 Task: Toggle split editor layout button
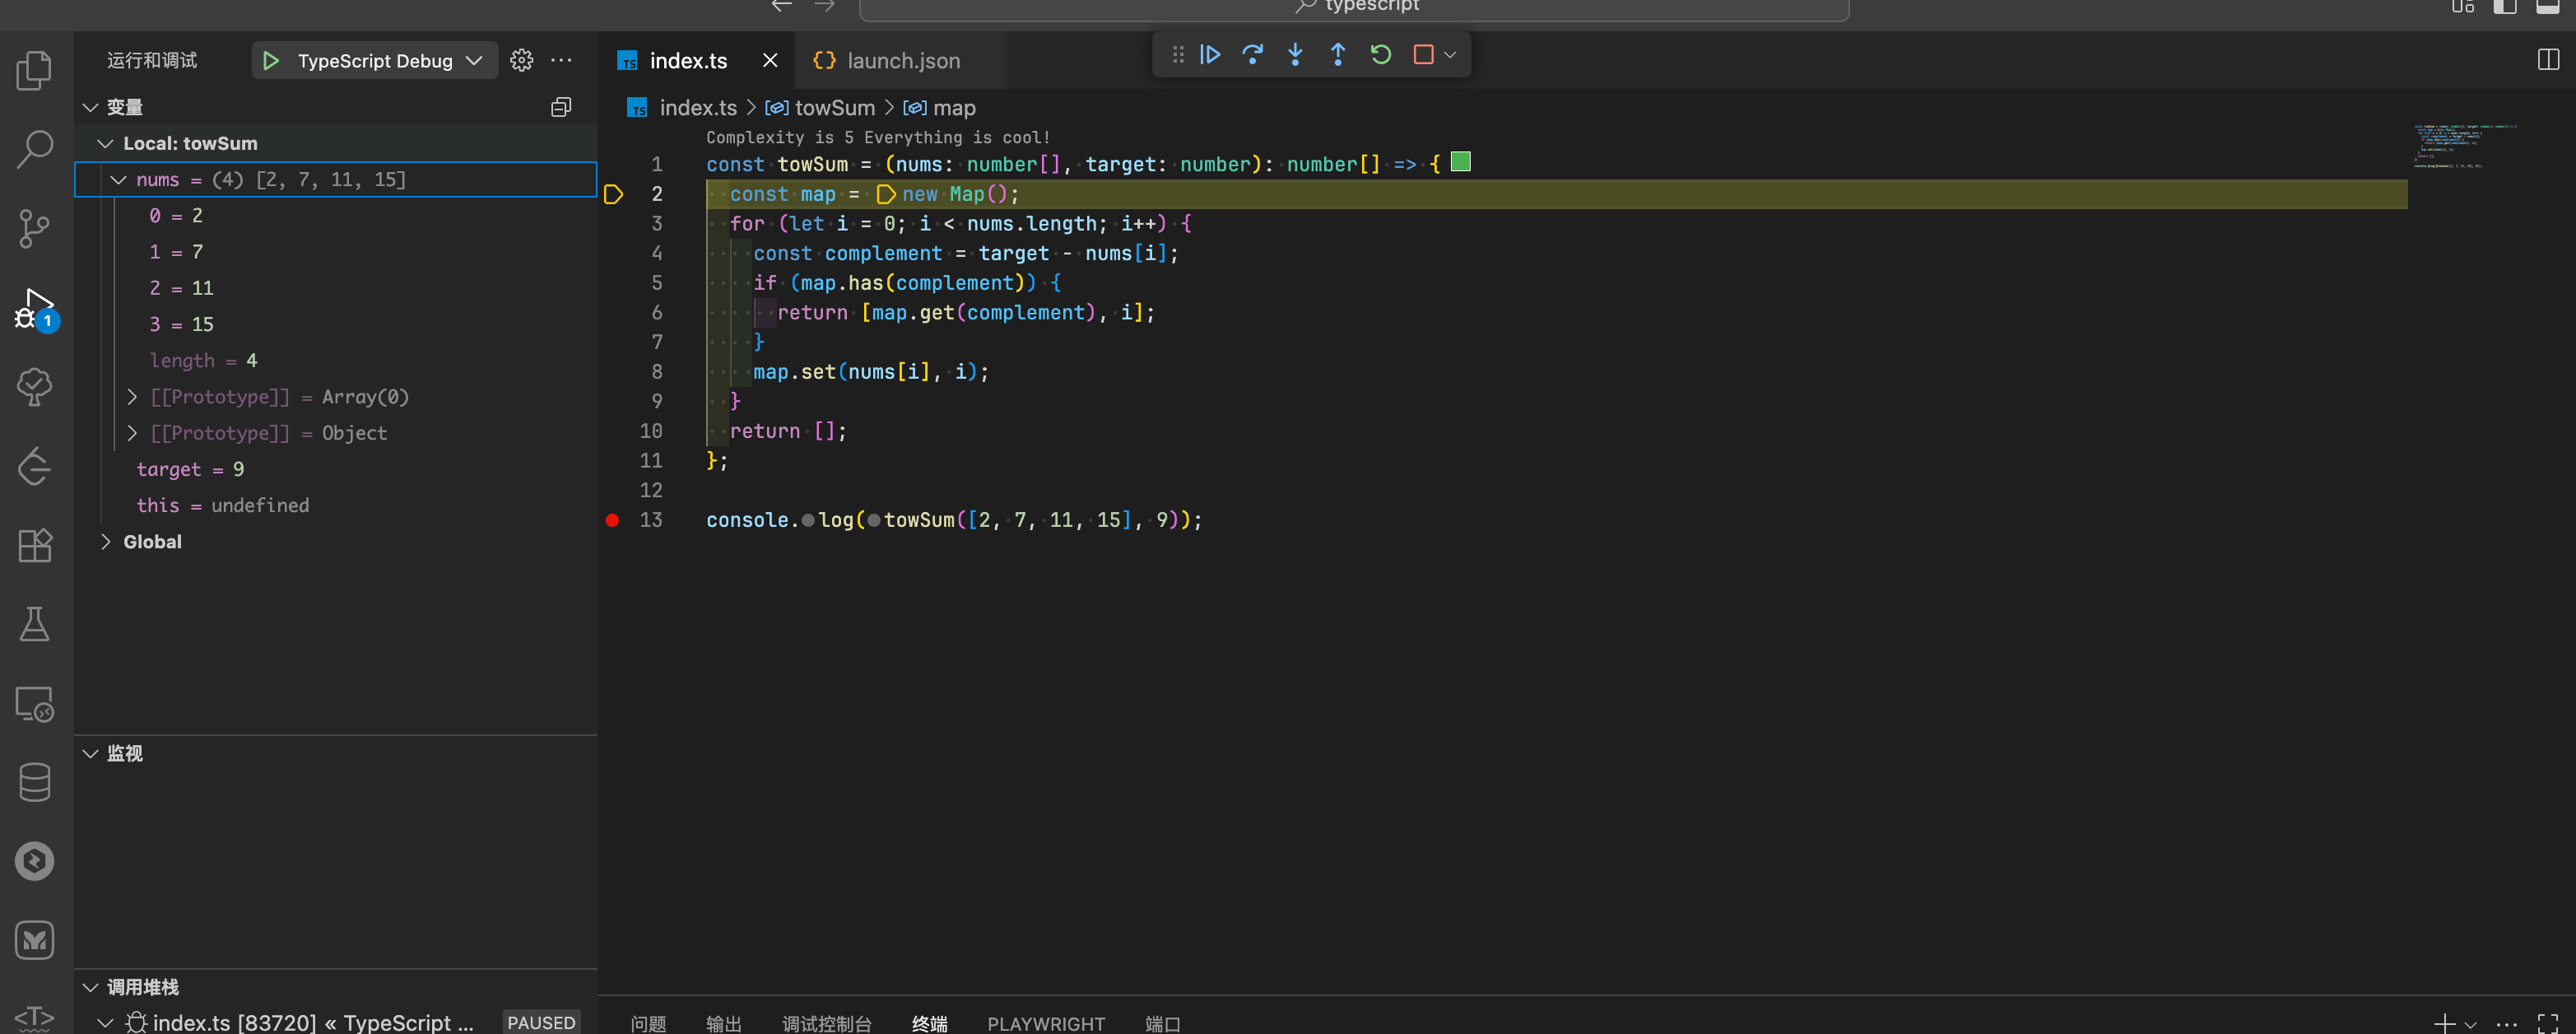[x=2547, y=60]
